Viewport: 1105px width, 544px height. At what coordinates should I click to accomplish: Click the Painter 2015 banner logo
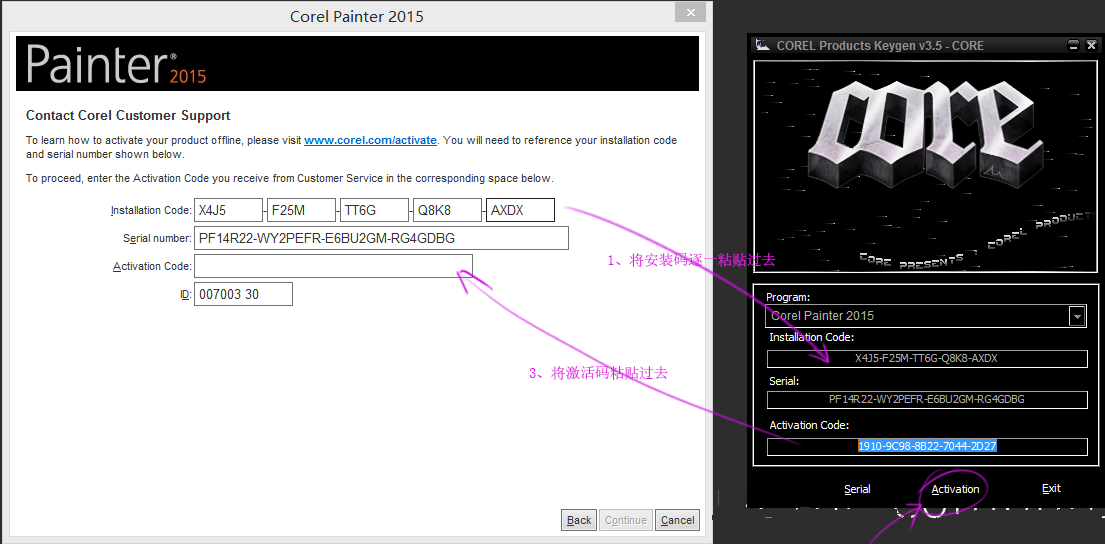tap(116, 64)
